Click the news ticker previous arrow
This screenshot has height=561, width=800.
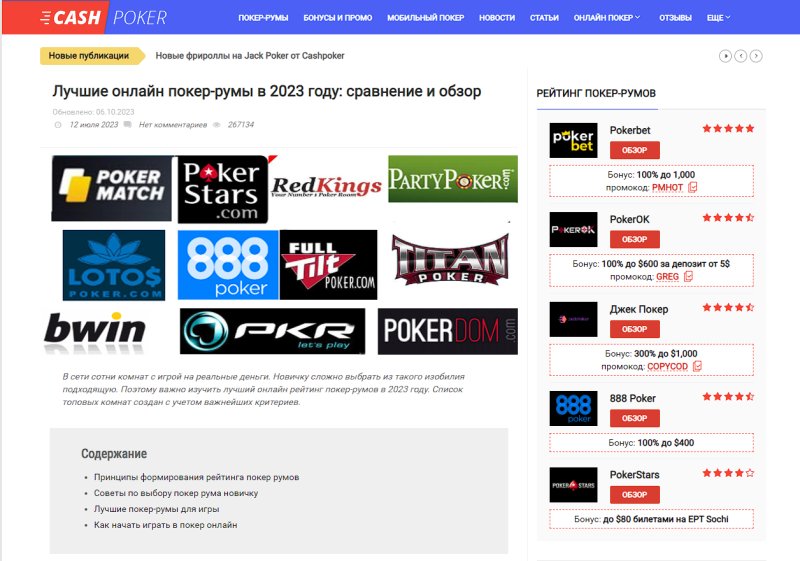pos(741,56)
